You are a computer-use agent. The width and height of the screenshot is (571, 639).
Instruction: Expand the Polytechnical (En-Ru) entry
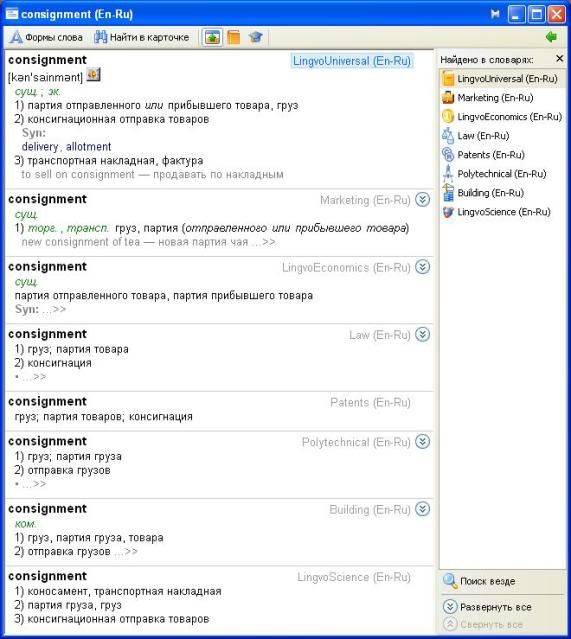[423, 442]
